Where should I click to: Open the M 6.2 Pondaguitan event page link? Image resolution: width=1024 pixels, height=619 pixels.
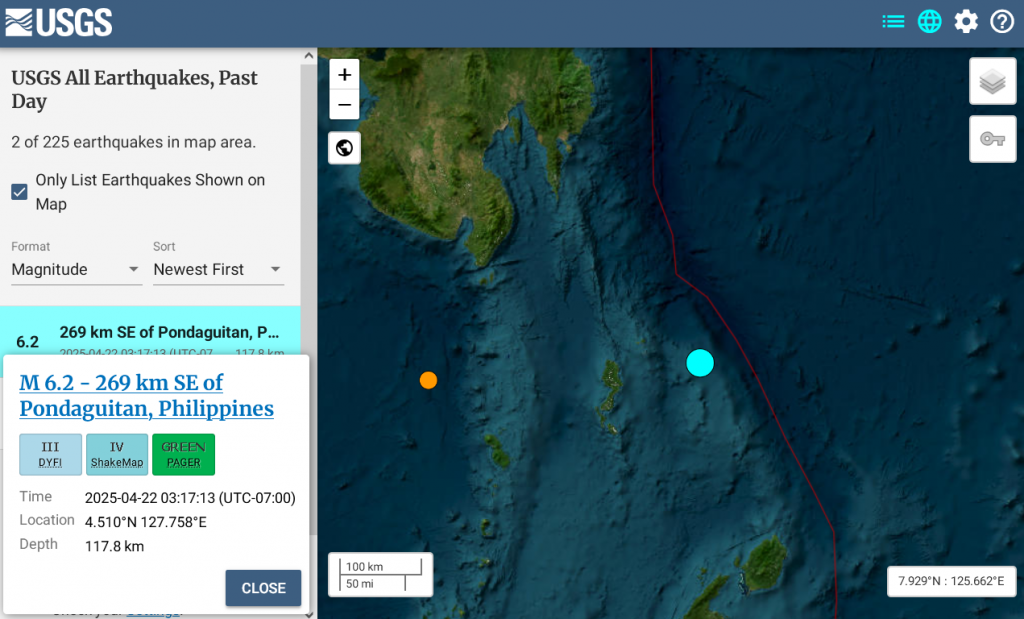(146, 395)
